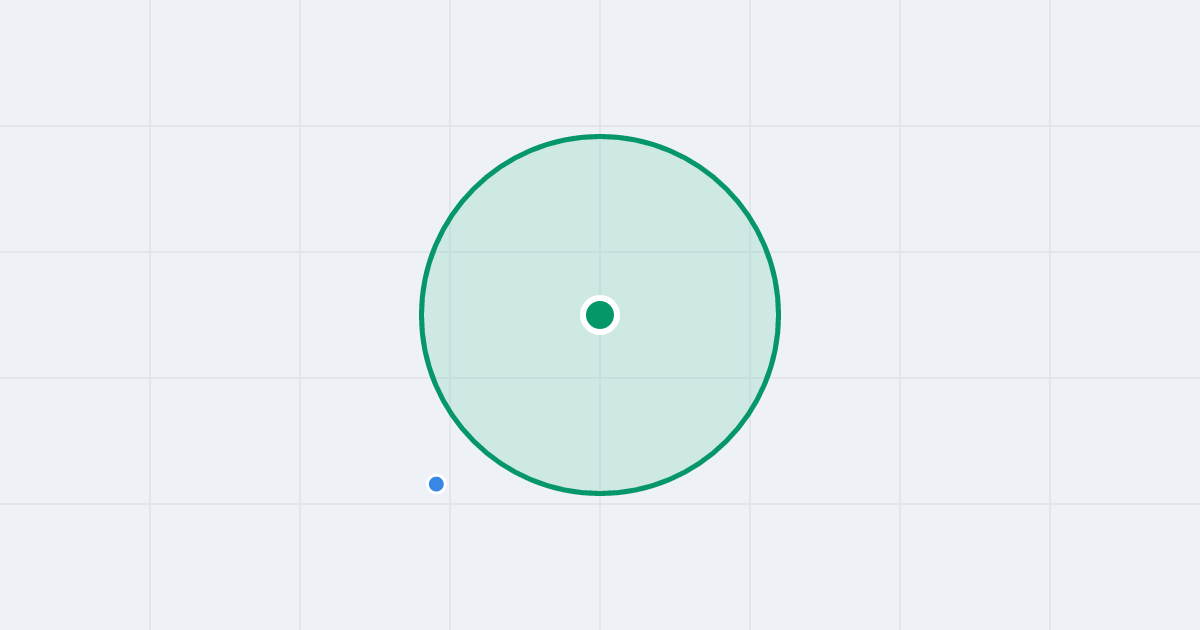Image resolution: width=1200 pixels, height=630 pixels.
Task: Click the upper-left grid intersection inside the green circle
Action: click(x=450, y=252)
